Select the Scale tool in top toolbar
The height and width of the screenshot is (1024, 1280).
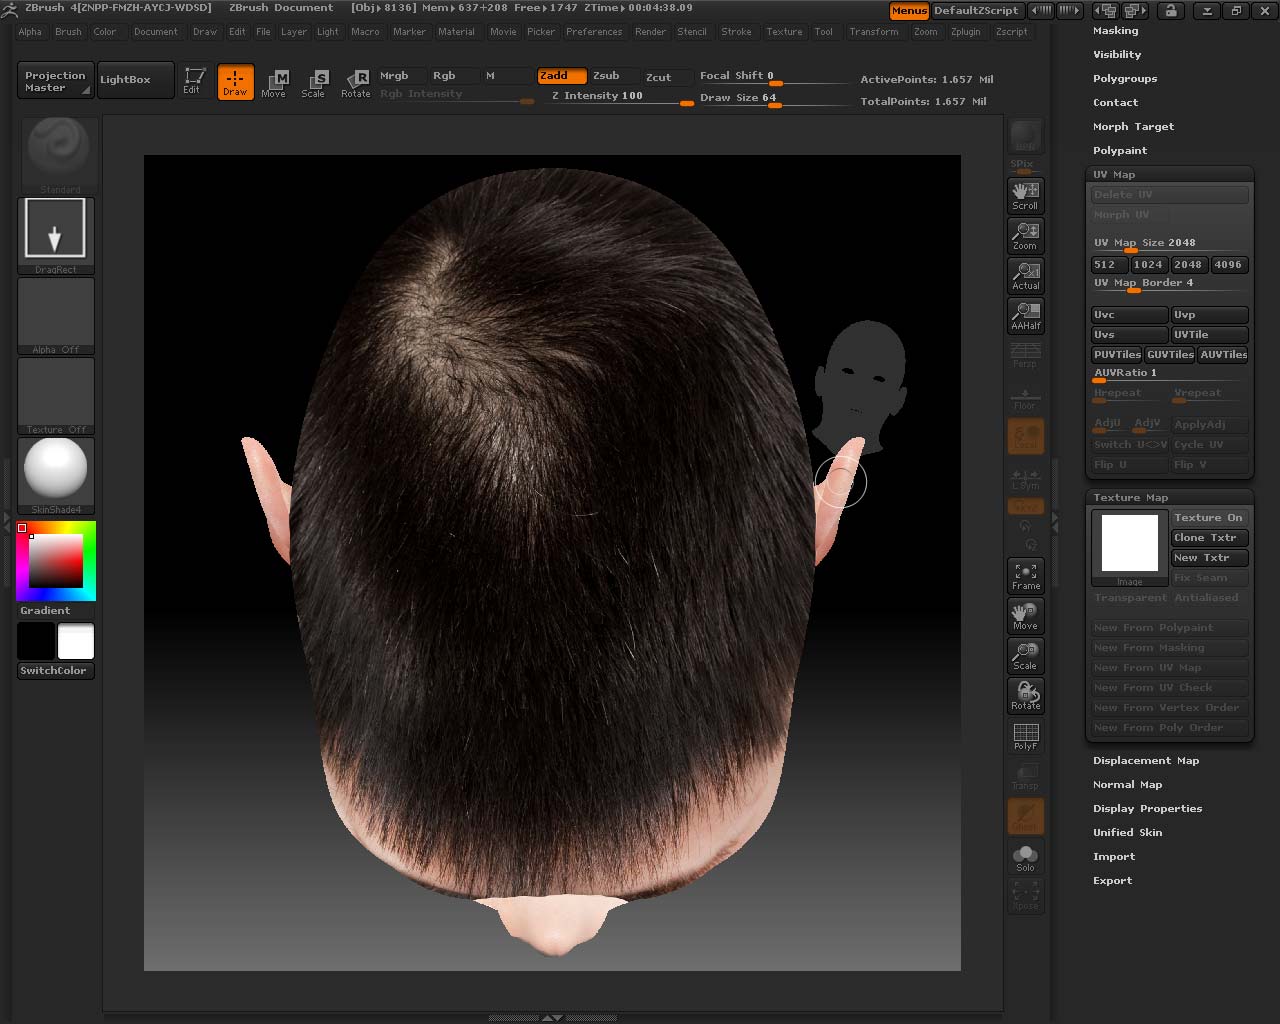click(314, 82)
